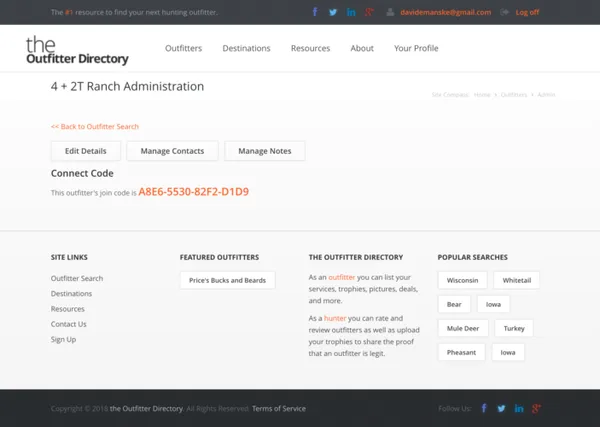This screenshot has width=600, height=427.
Task: Open featured outfitter Price's Bucks and Beards
Action: [227, 280]
